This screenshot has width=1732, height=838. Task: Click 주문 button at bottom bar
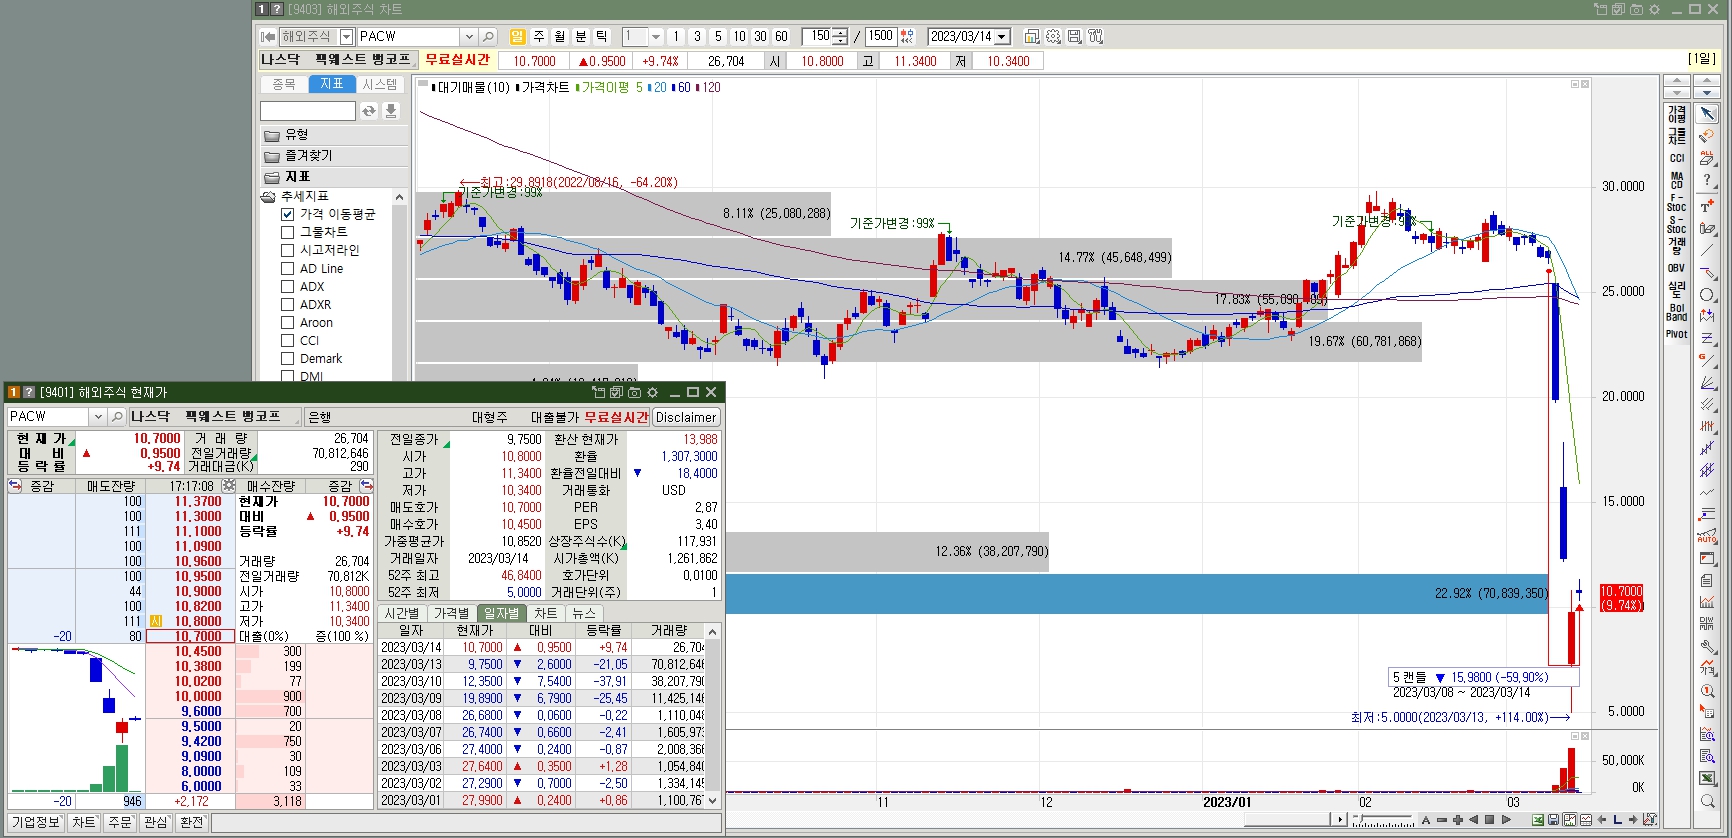pos(120,822)
